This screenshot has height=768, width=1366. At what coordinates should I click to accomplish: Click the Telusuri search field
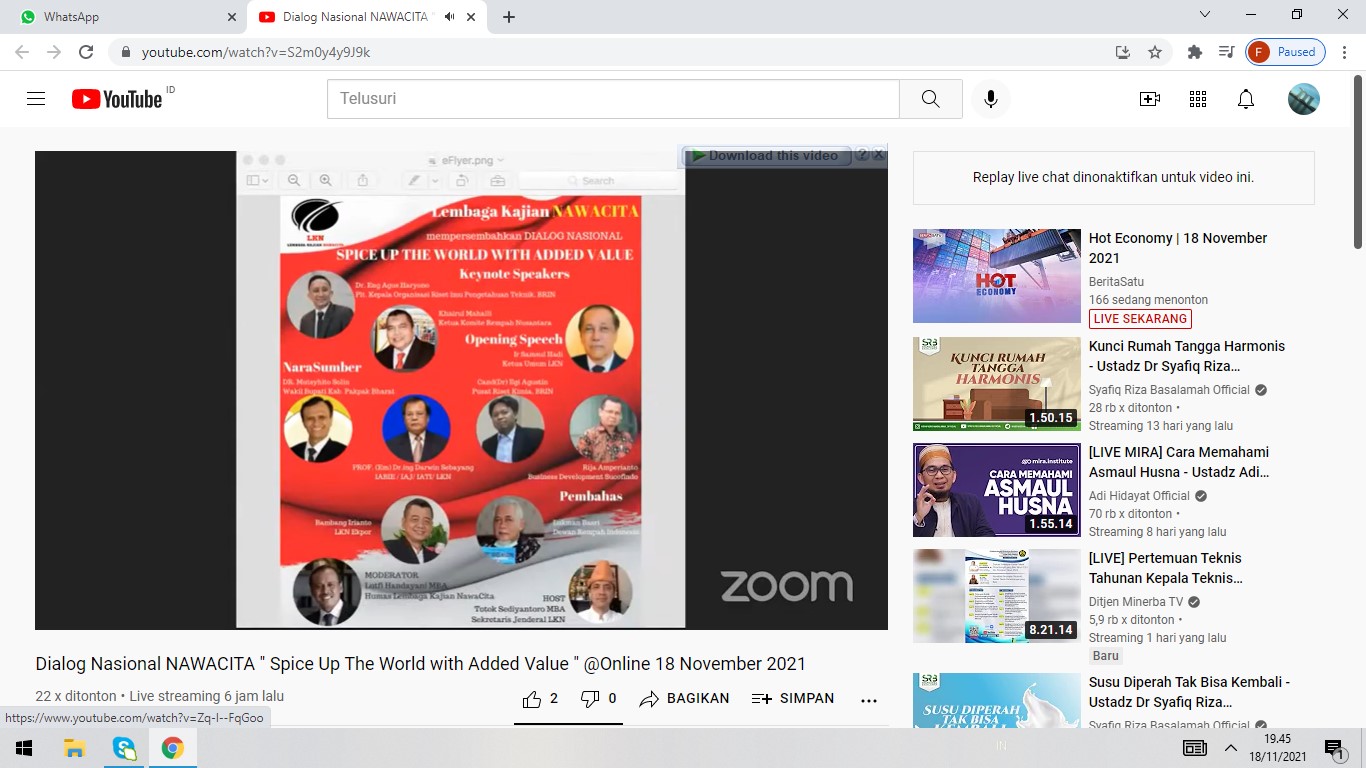click(x=613, y=99)
